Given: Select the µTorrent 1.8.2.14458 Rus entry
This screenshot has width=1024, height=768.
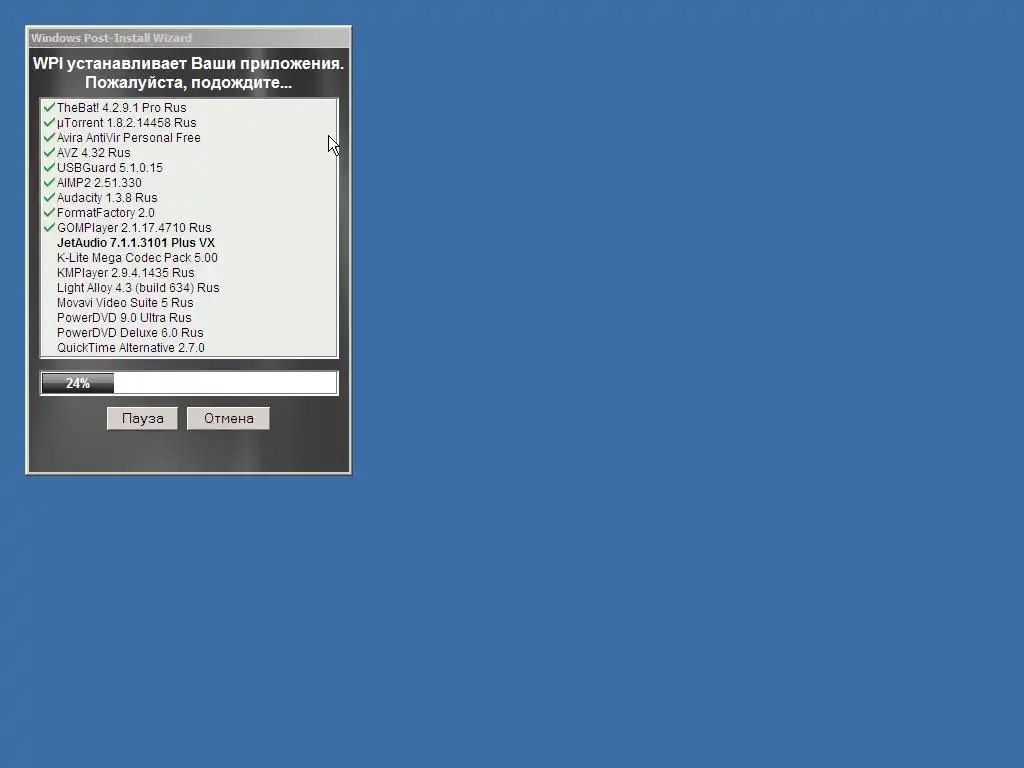Looking at the screenshot, I should tap(127, 123).
